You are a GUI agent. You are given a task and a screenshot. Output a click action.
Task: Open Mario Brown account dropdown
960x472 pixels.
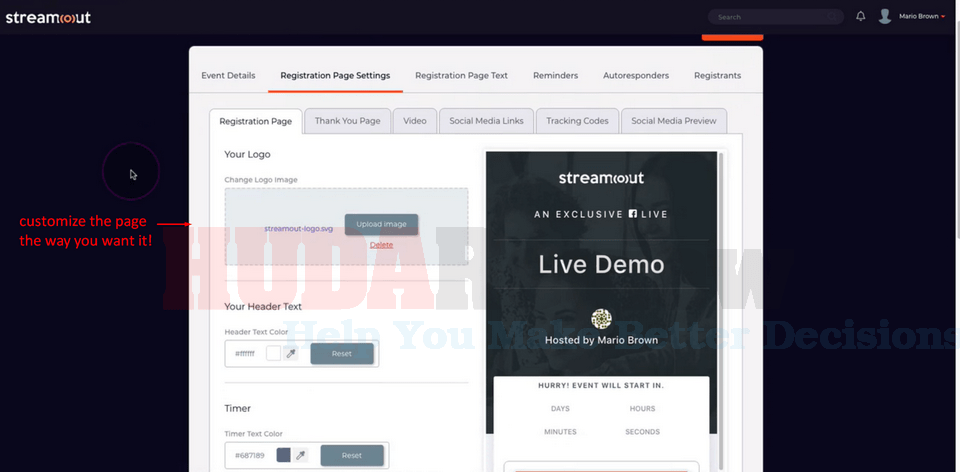(x=921, y=17)
